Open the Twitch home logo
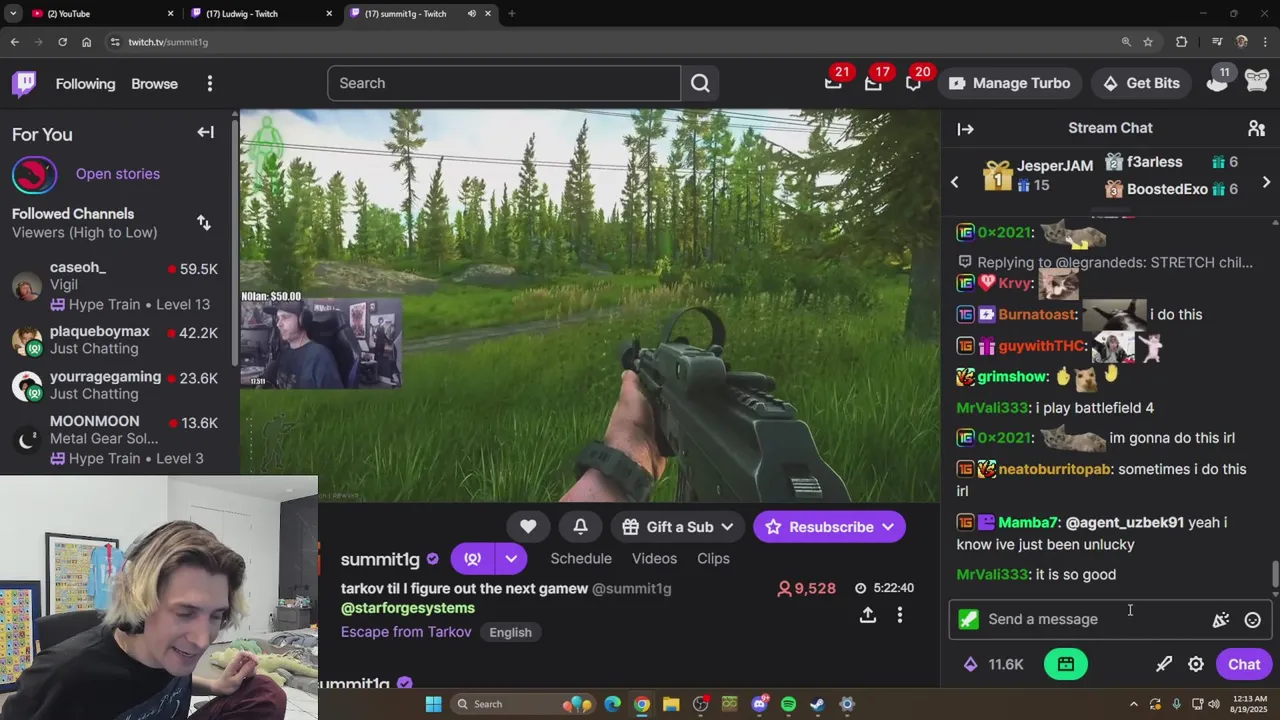The image size is (1280, 720). (x=24, y=84)
